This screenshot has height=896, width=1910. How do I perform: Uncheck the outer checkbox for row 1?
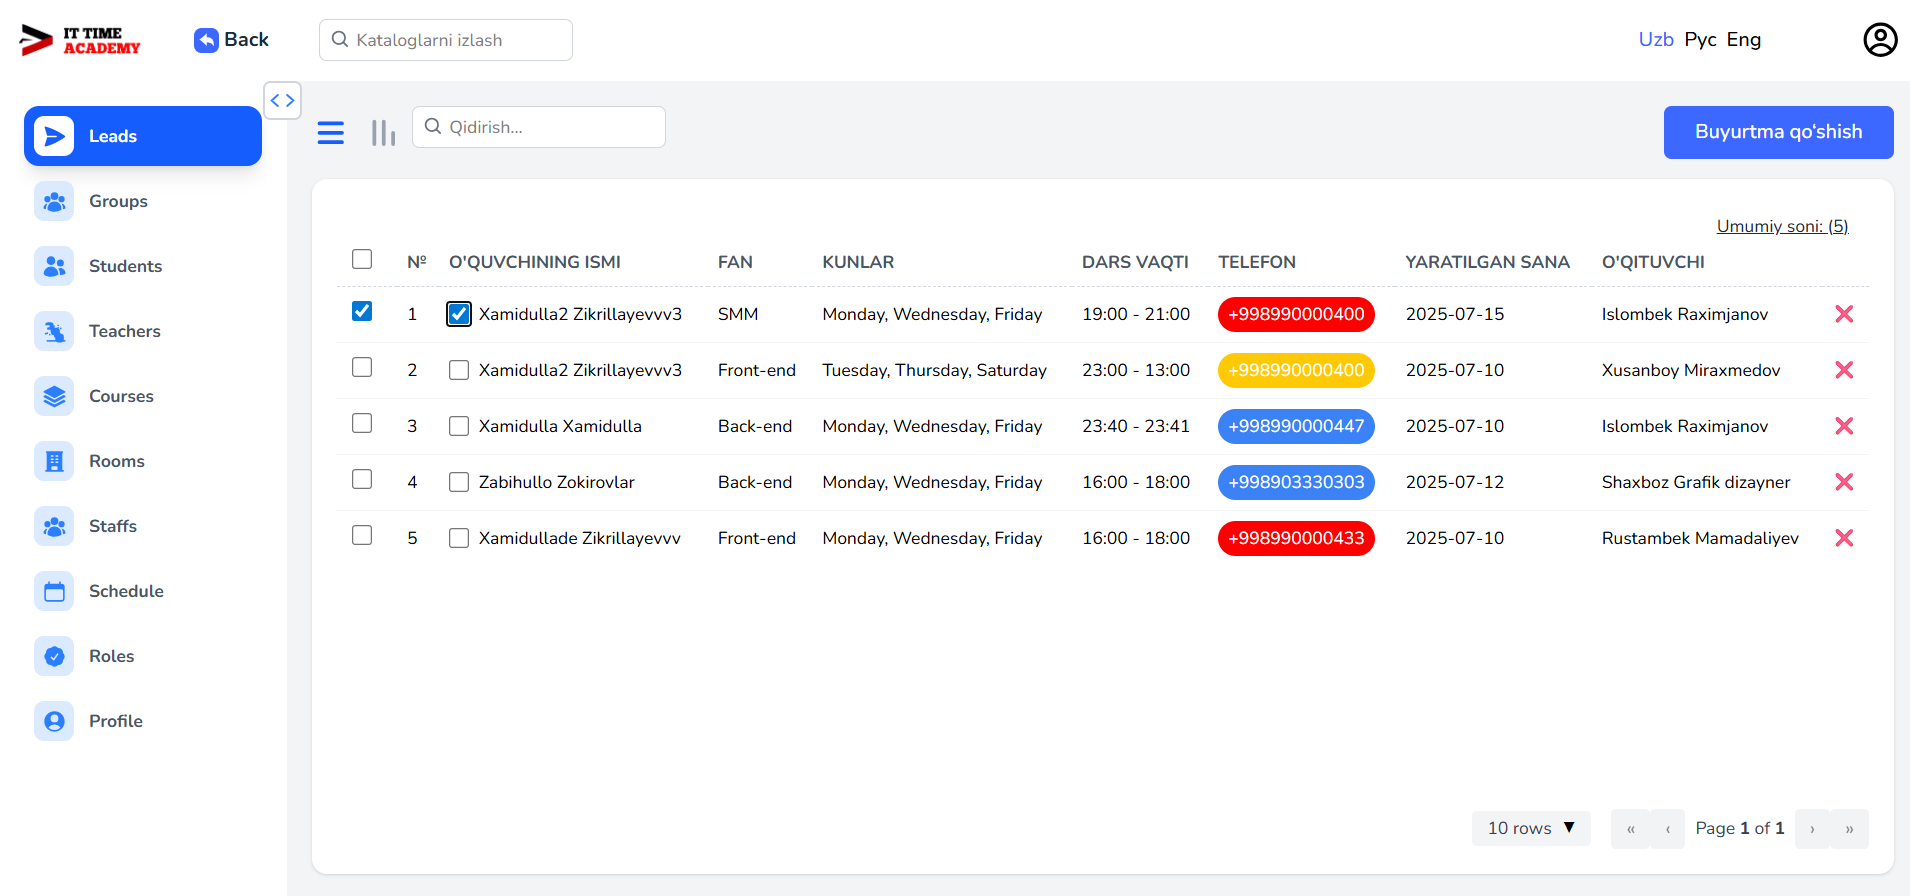pos(362,312)
